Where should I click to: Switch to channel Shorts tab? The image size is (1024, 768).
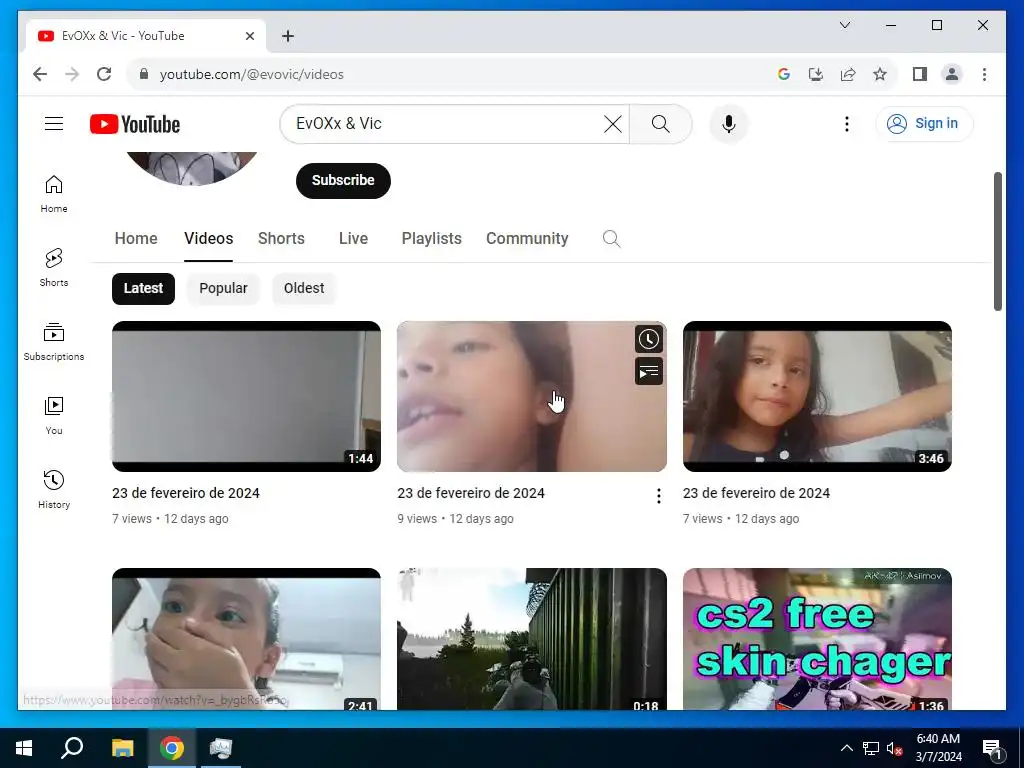[x=281, y=238]
